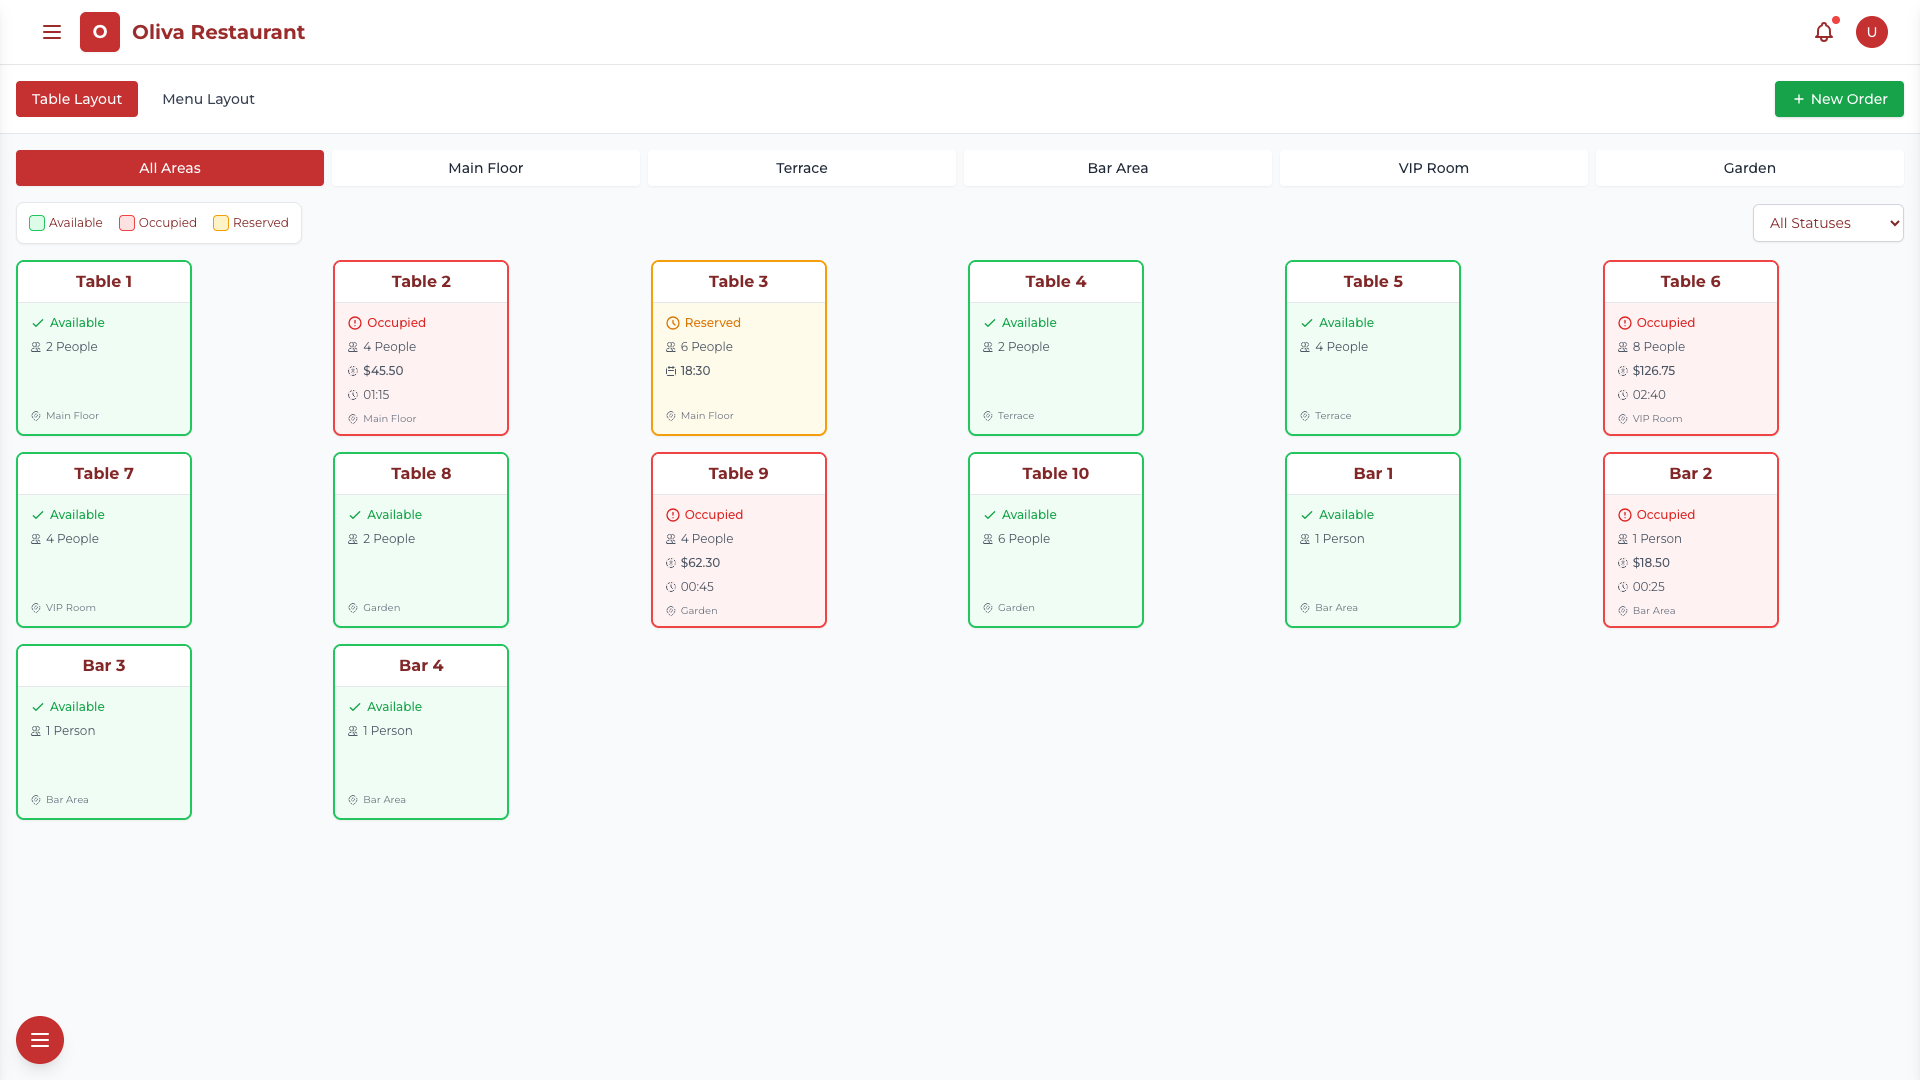Open the hamburger menu in header
This screenshot has height=1080, width=1920.
(x=52, y=32)
